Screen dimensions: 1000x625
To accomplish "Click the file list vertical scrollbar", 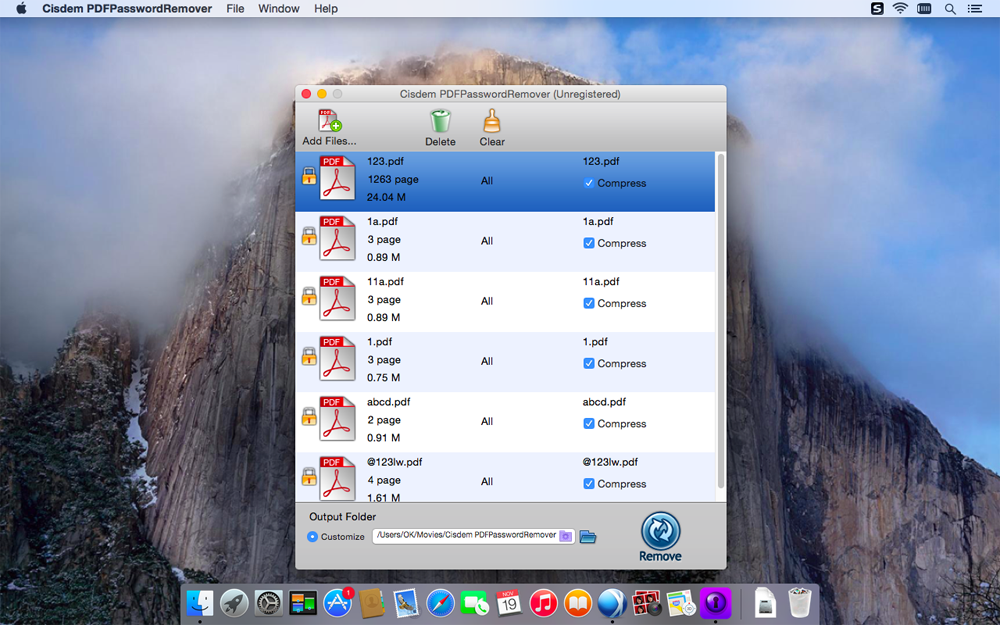I will (721, 321).
